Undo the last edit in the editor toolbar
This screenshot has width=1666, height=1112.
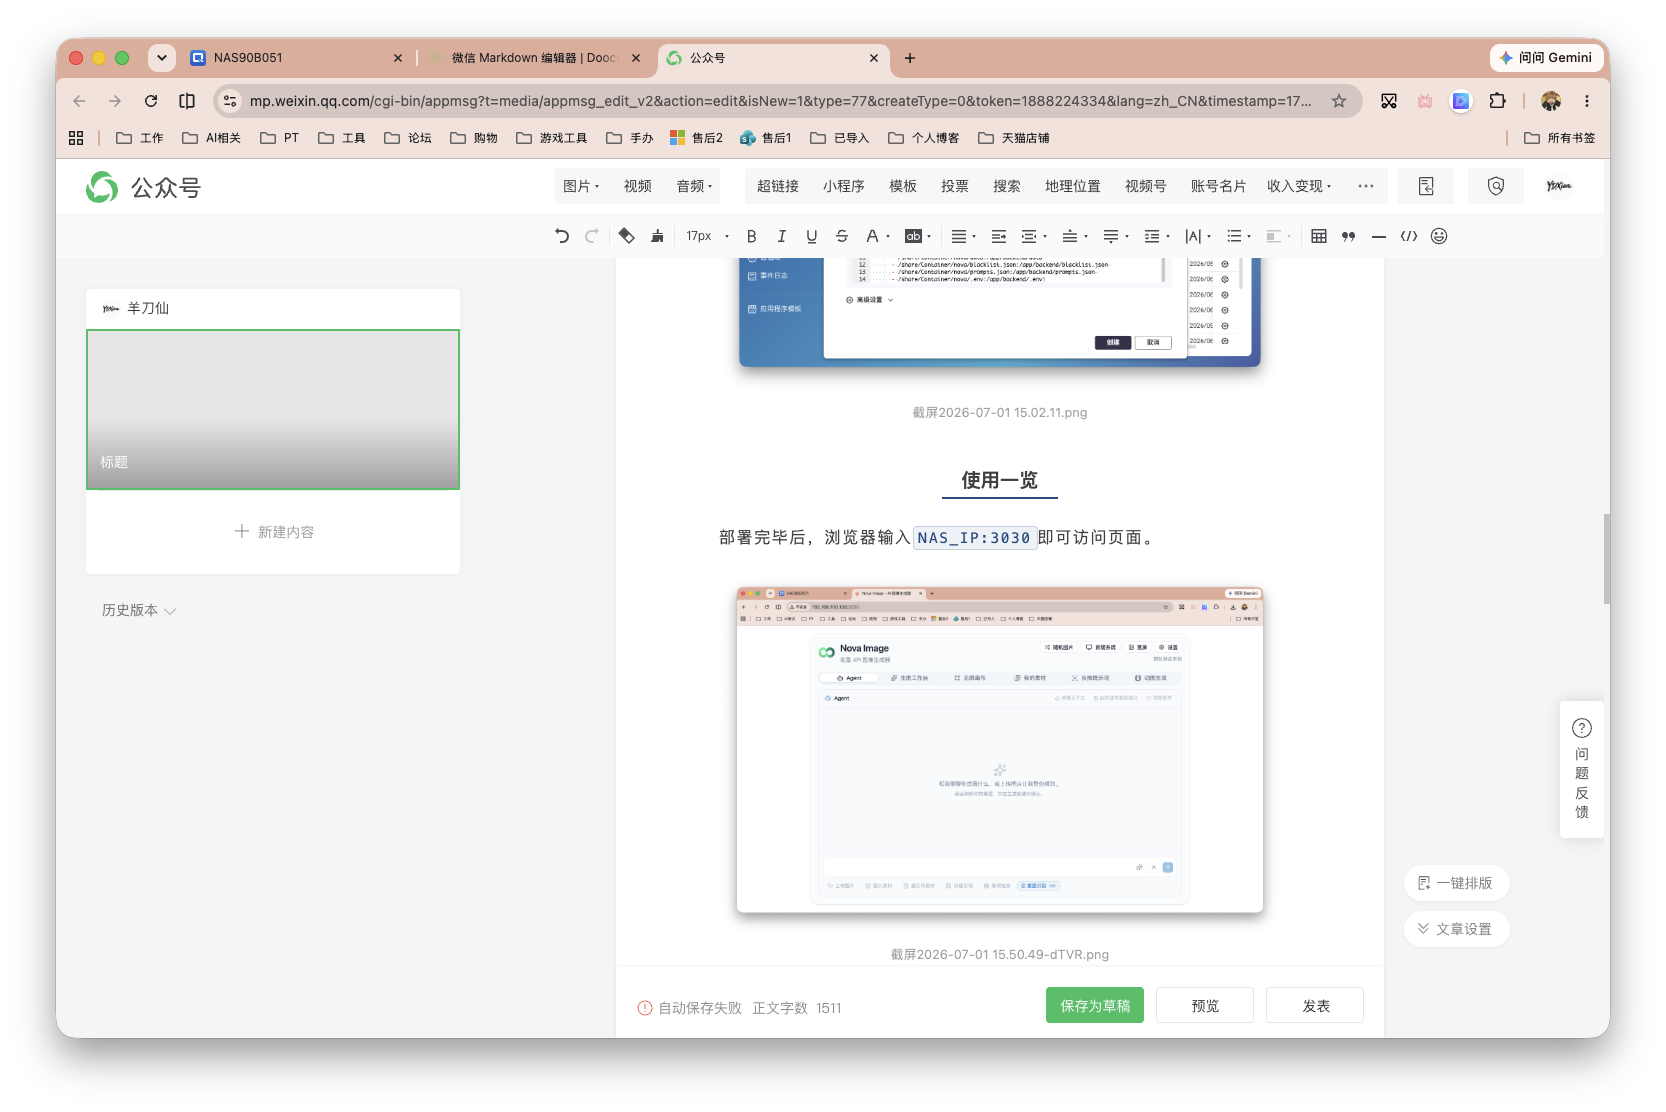coord(562,236)
